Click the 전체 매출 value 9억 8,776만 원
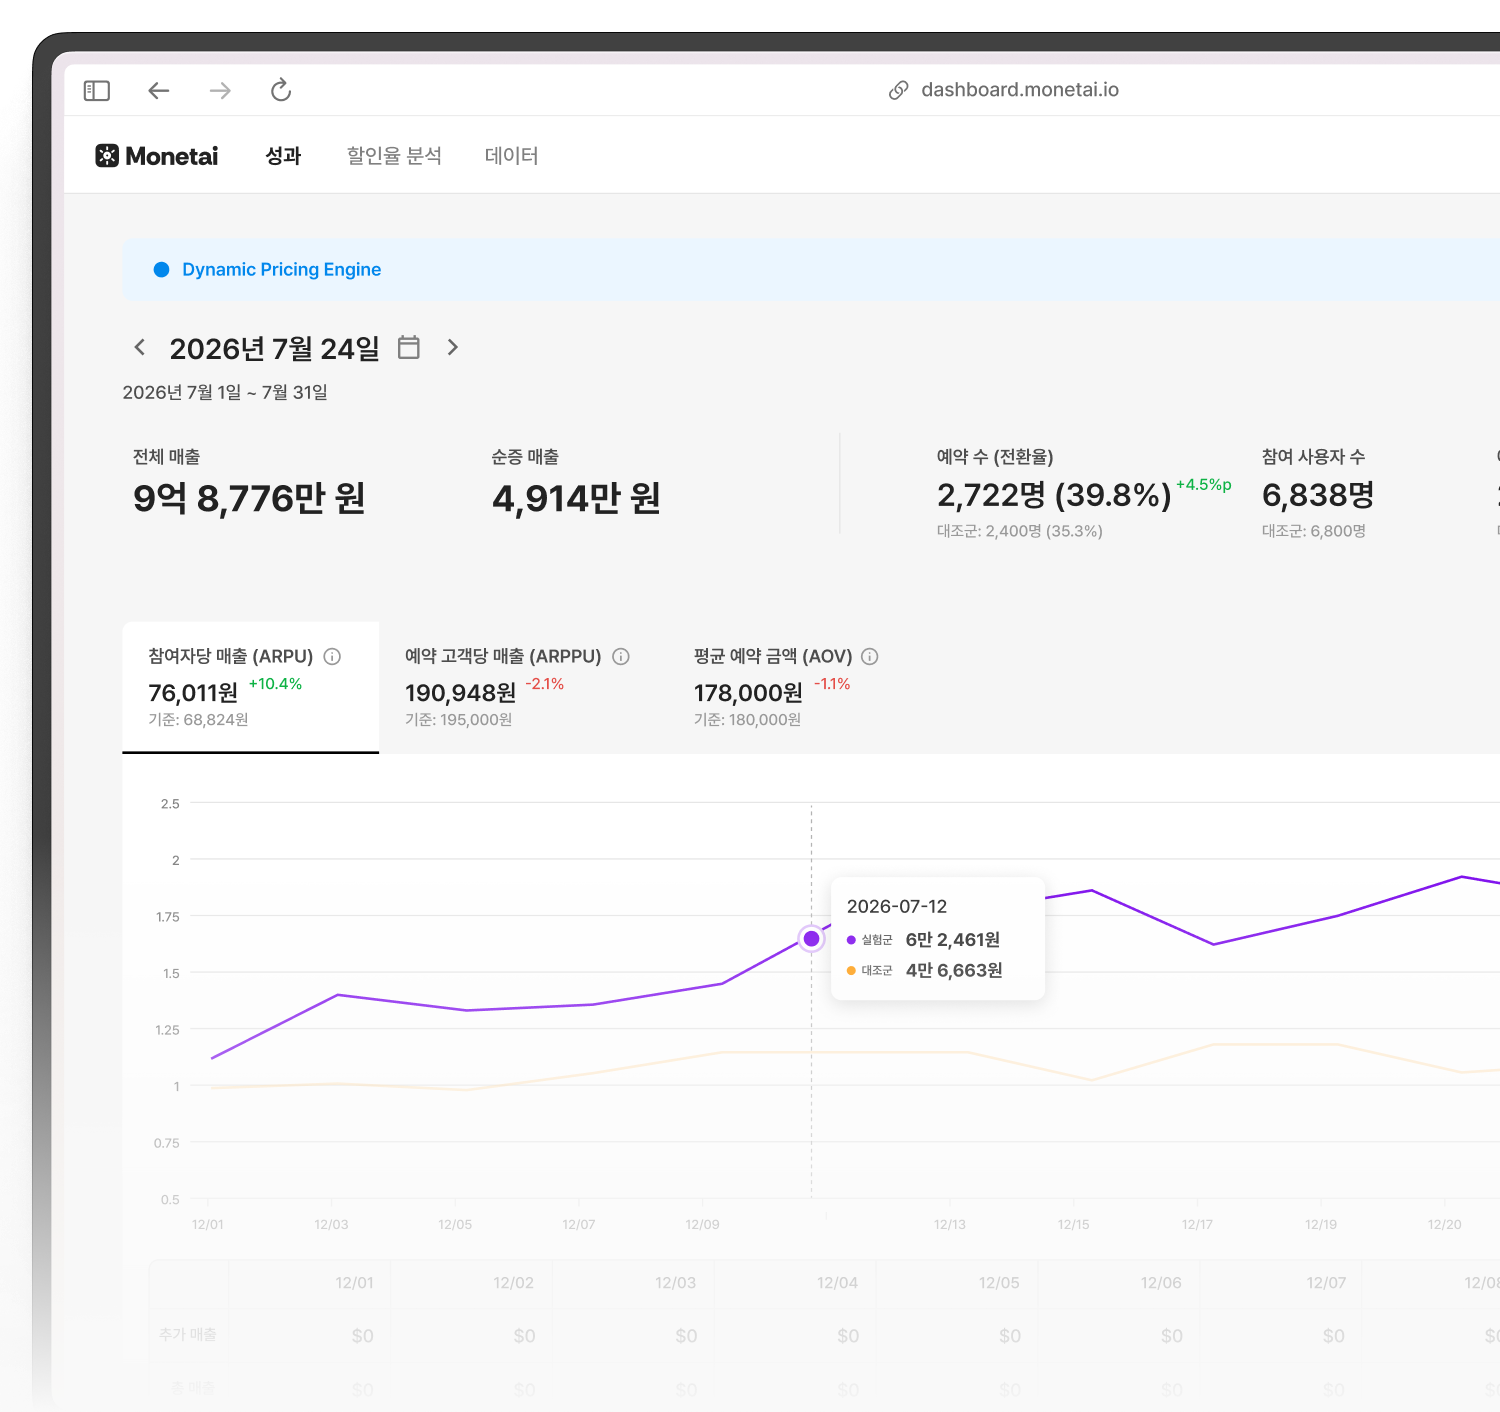This screenshot has width=1500, height=1412. click(249, 498)
